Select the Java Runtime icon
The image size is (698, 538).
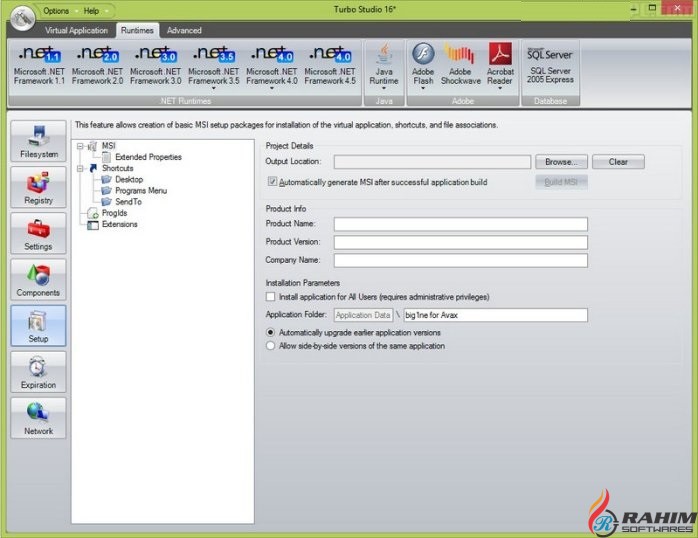click(x=384, y=54)
